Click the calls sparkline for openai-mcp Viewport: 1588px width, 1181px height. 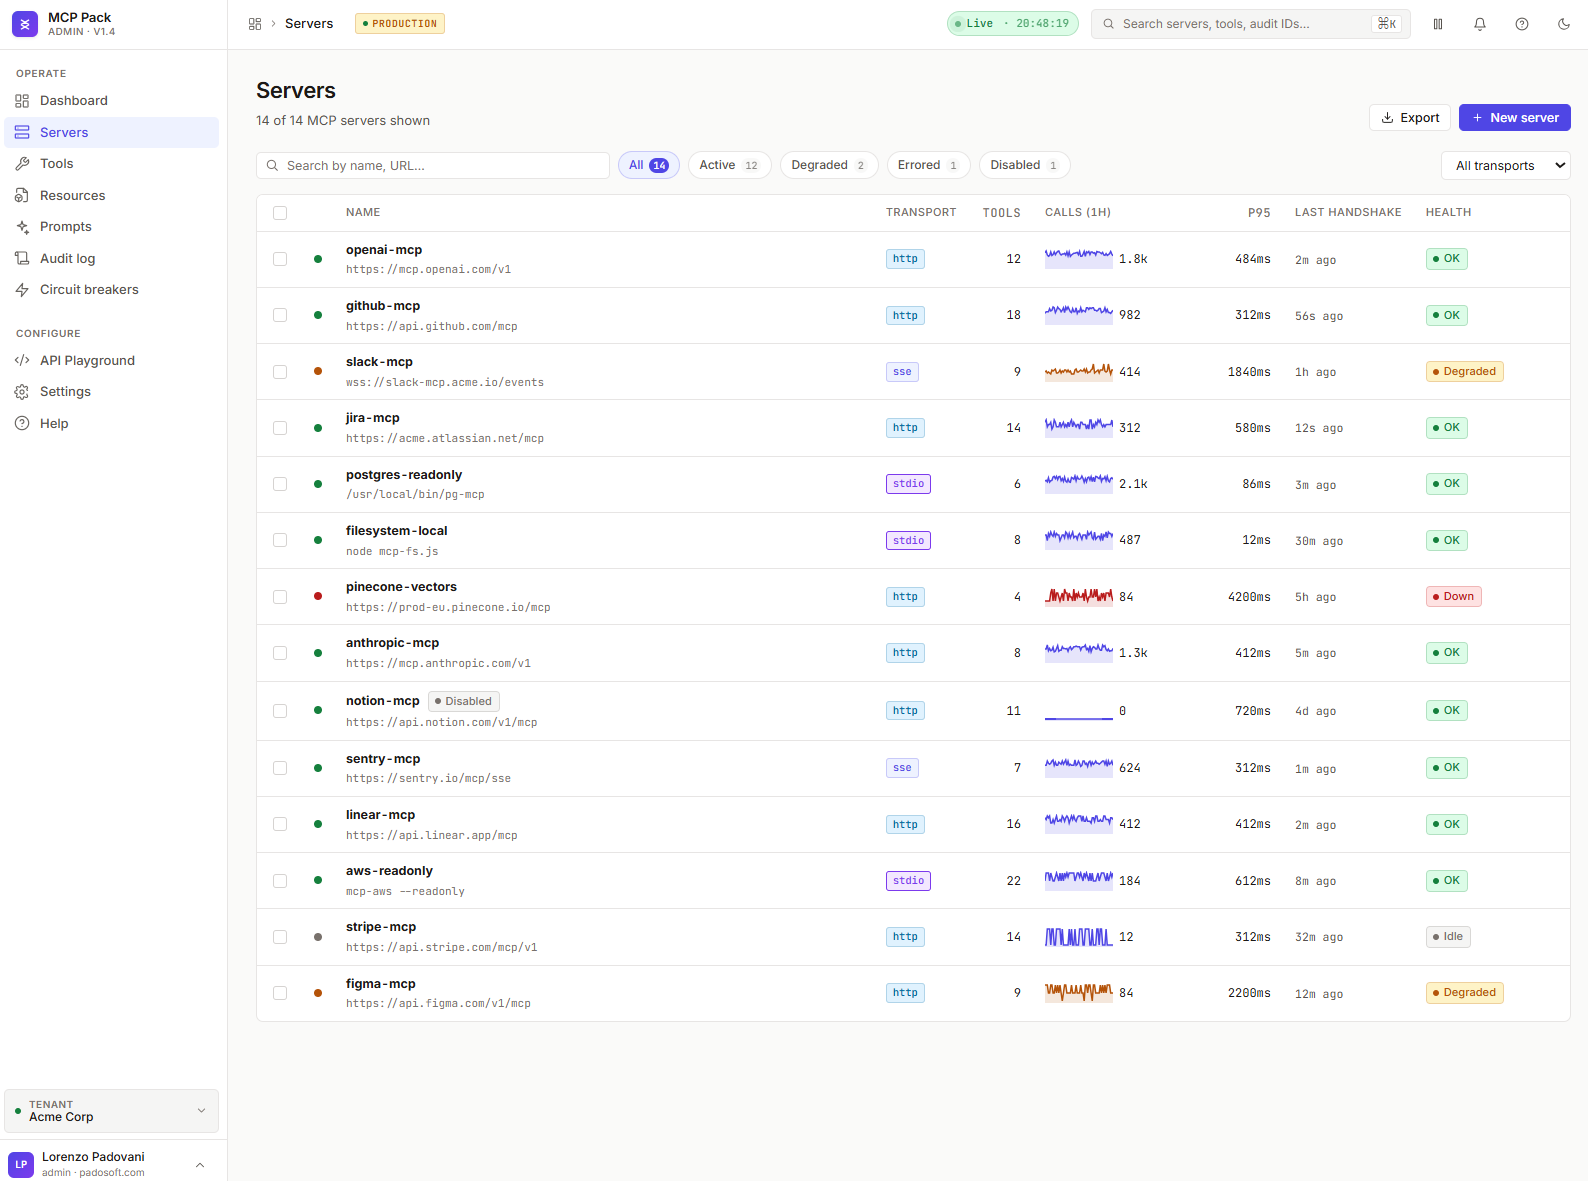pyautogui.click(x=1079, y=258)
